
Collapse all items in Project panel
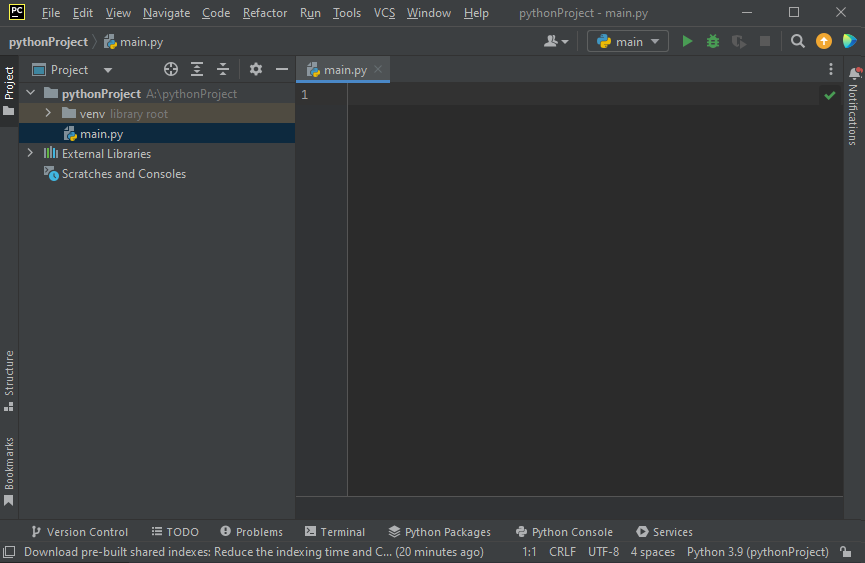point(223,70)
